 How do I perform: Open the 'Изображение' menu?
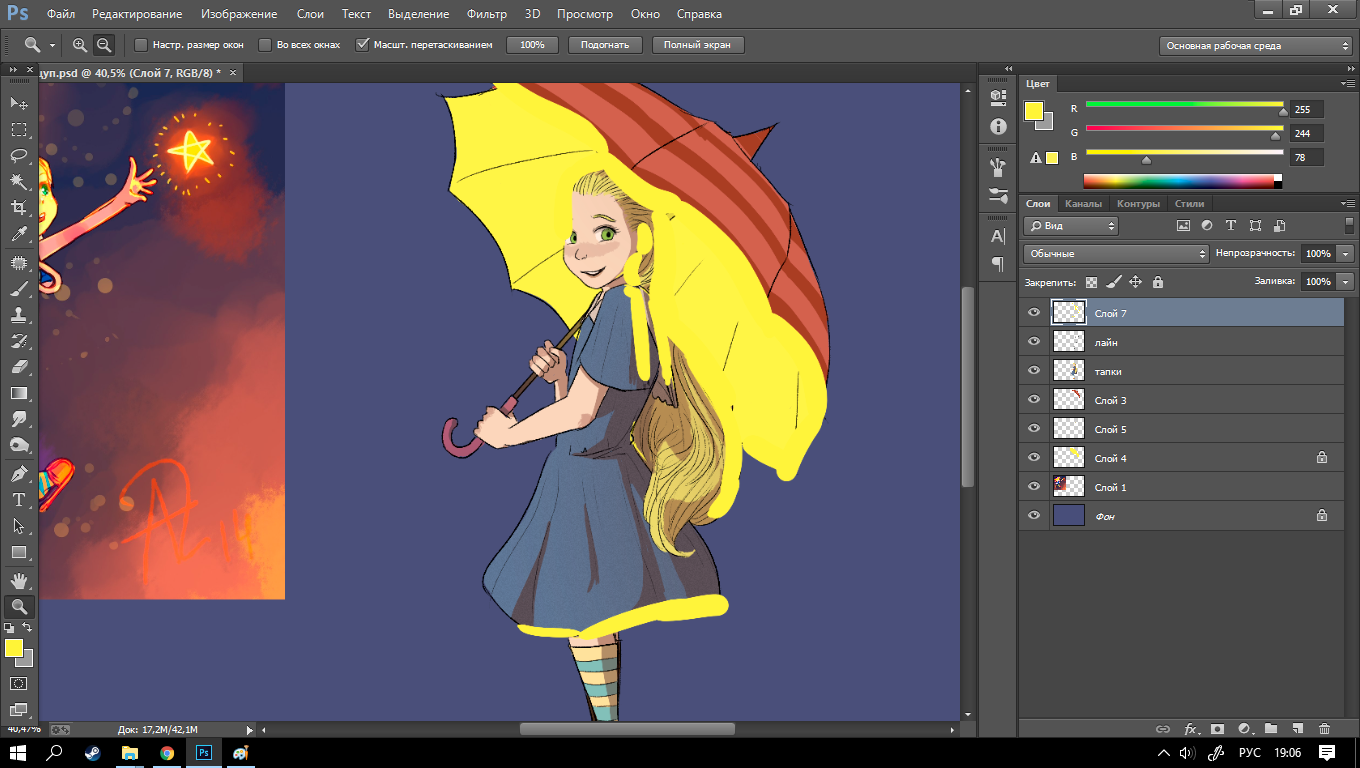tap(239, 14)
